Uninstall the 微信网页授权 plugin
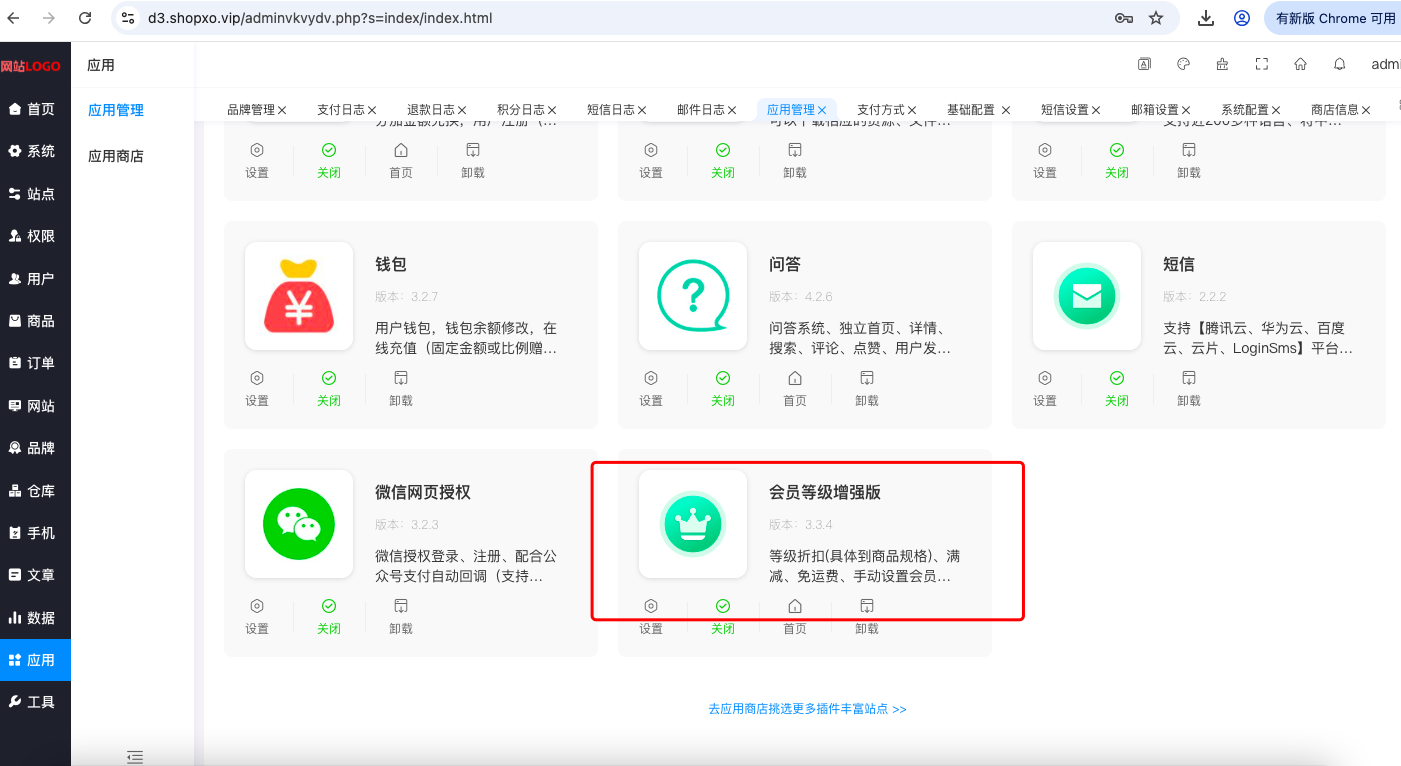This screenshot has height=766, width=1401. point(401,616)
